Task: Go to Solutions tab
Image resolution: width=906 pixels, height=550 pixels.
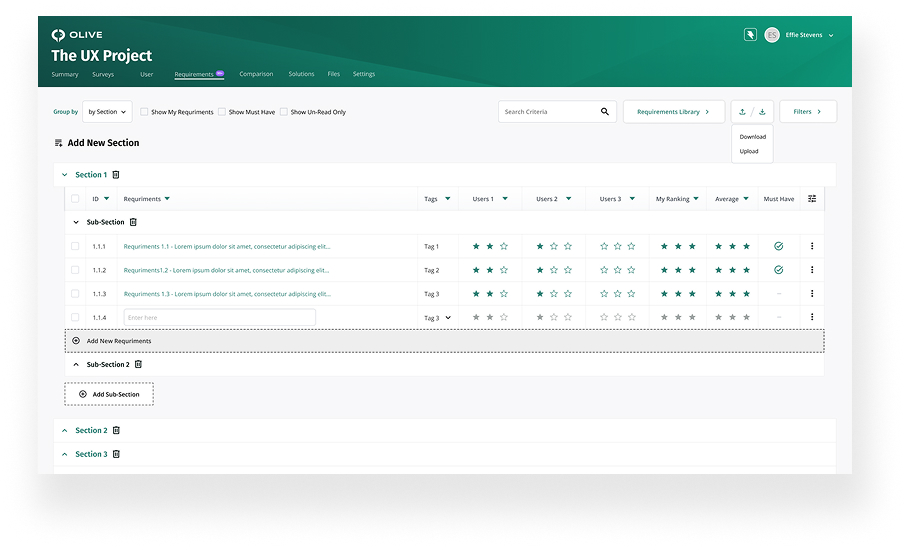Action: [302, 74]
